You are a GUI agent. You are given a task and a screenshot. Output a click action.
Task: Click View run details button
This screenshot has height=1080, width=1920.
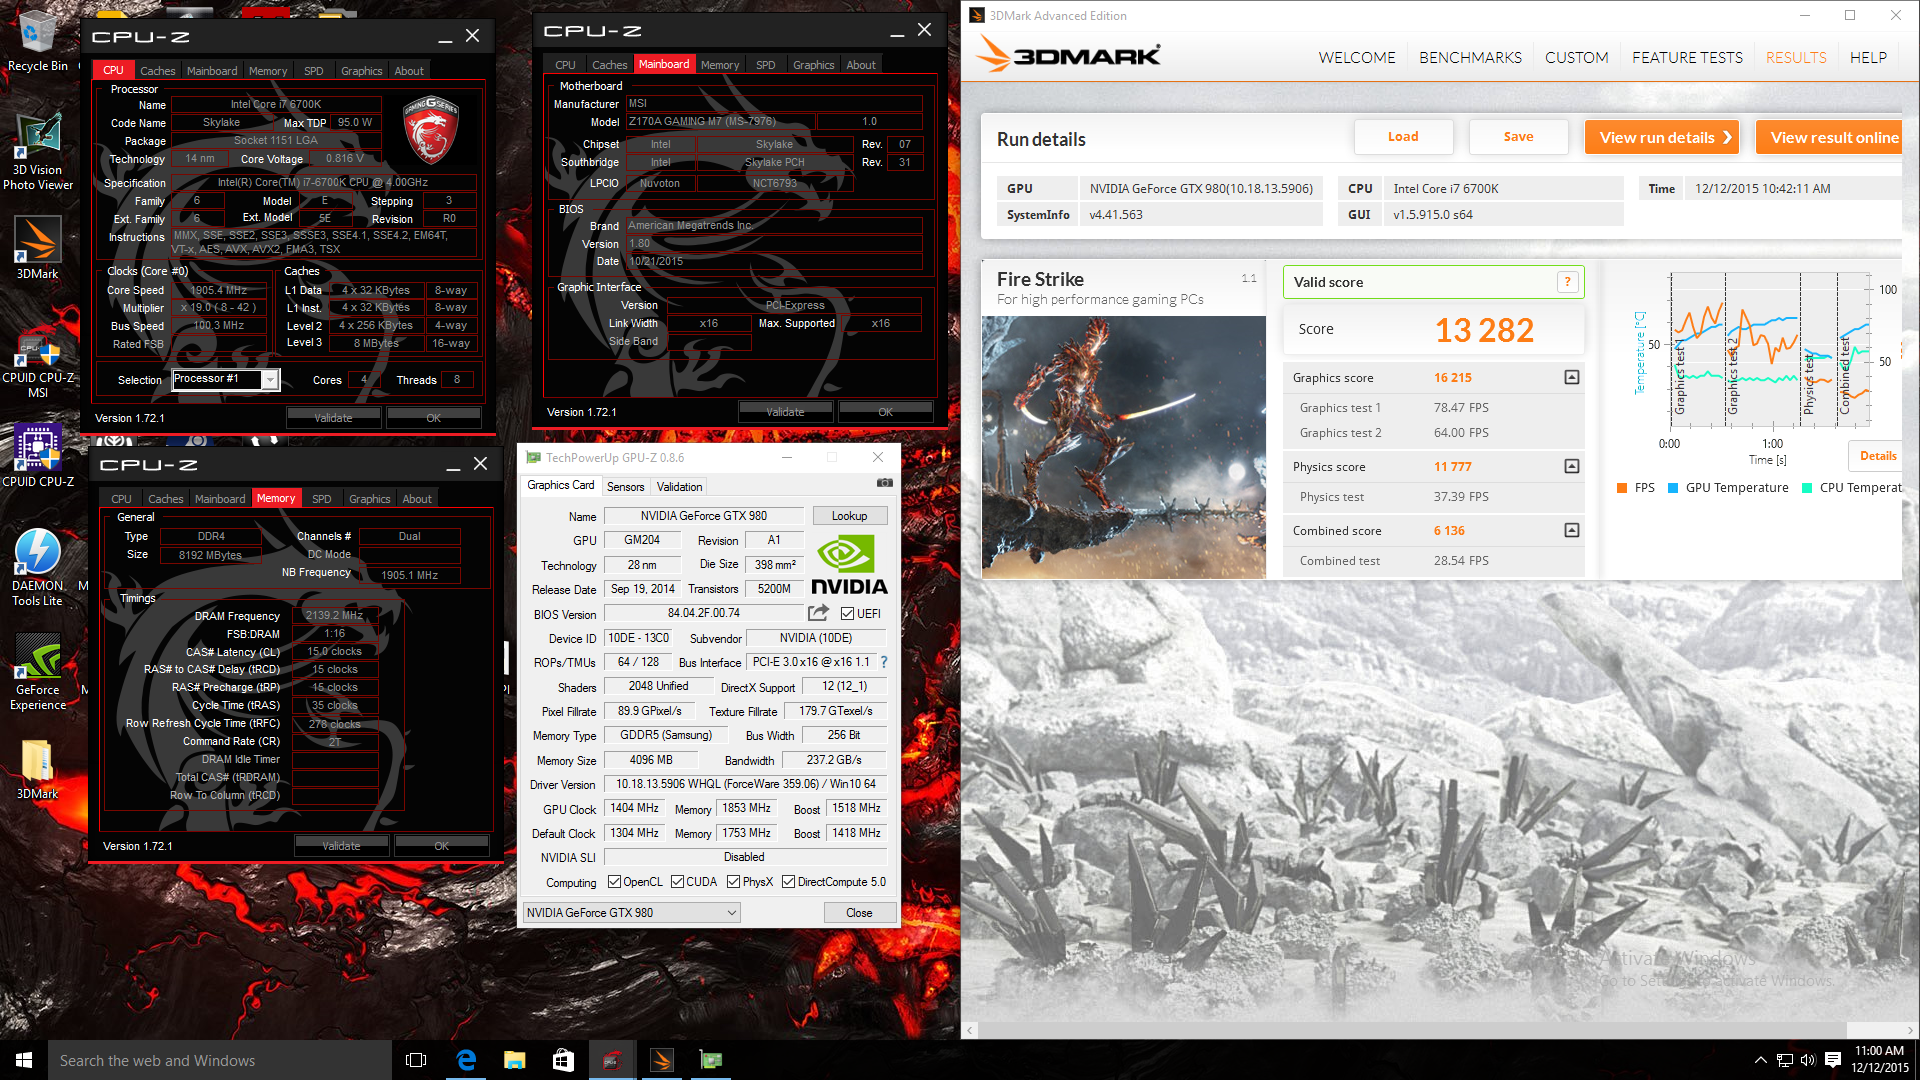(1661, 138)
